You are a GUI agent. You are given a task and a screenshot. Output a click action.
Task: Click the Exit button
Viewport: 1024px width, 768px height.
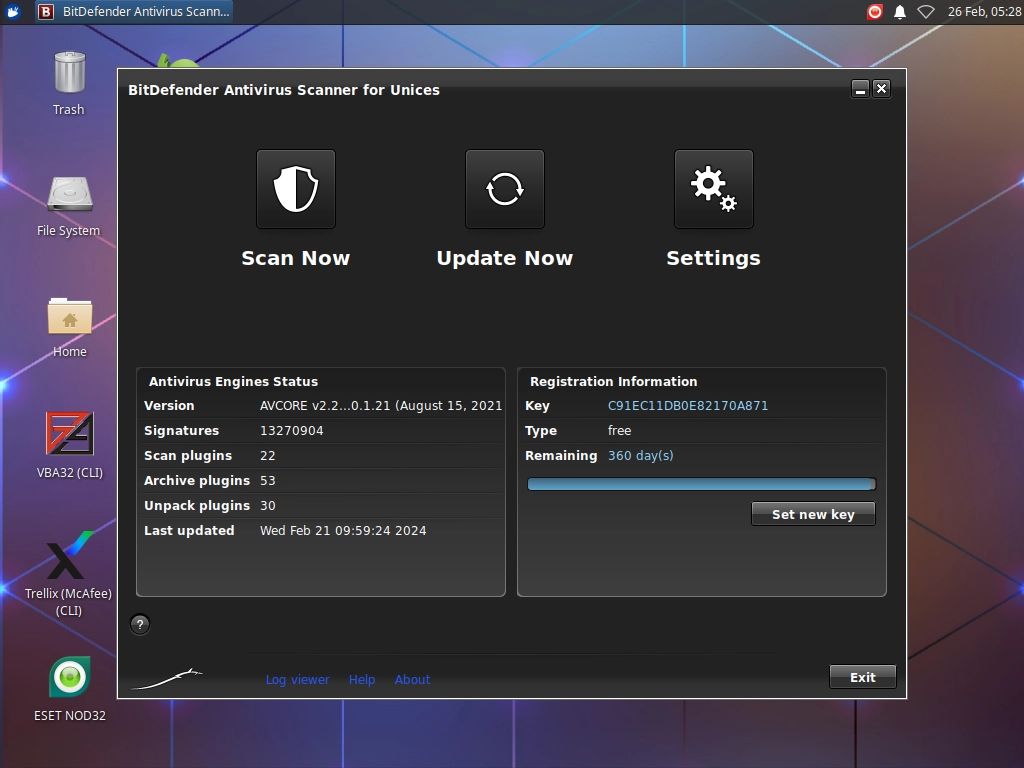(x=863, y=677)
